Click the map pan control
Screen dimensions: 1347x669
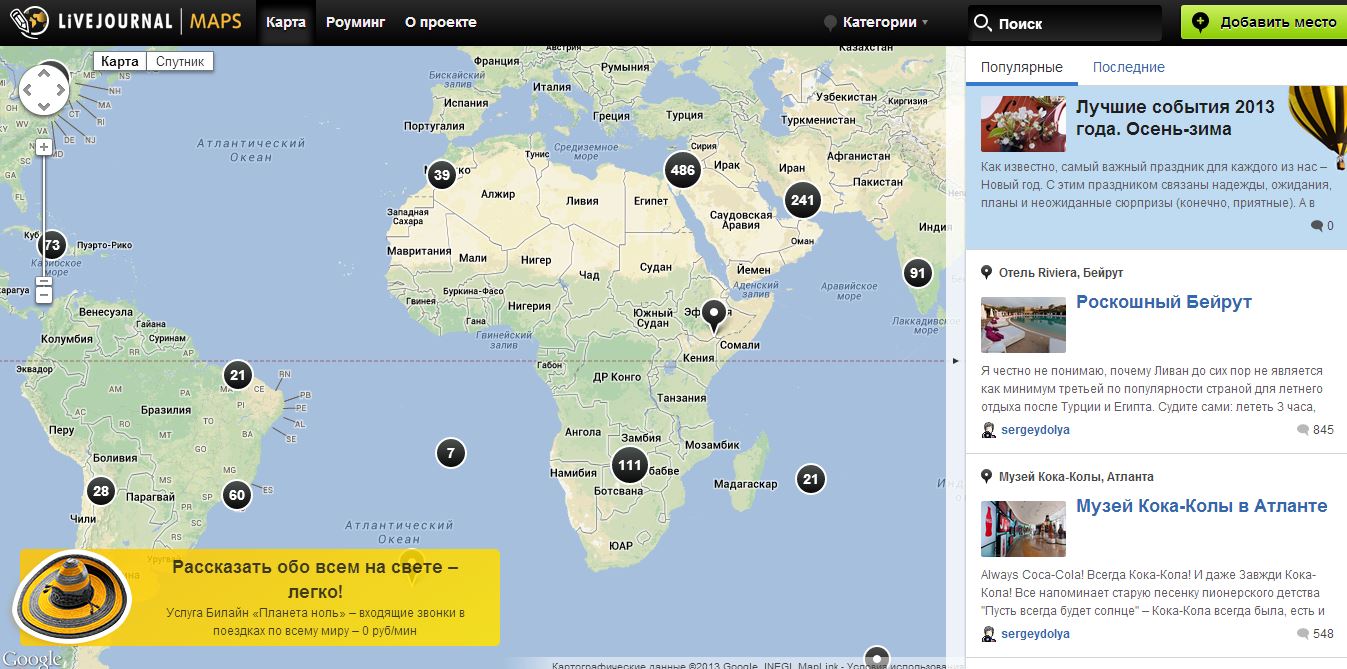coord(44,91)
